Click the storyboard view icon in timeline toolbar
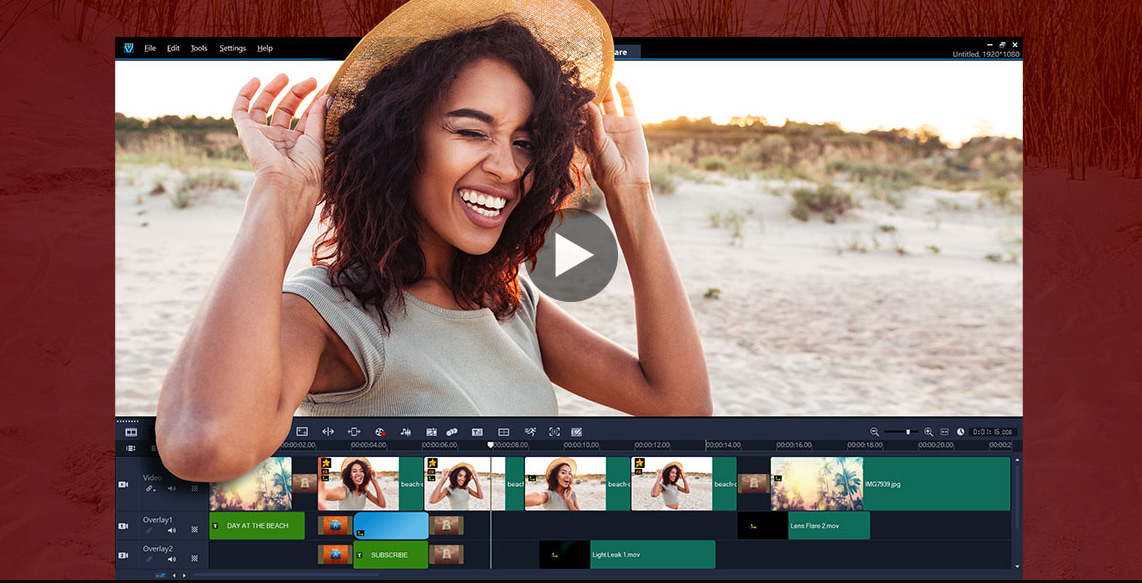The width and height of the screenshot is (1142, 583). (131, 432)
